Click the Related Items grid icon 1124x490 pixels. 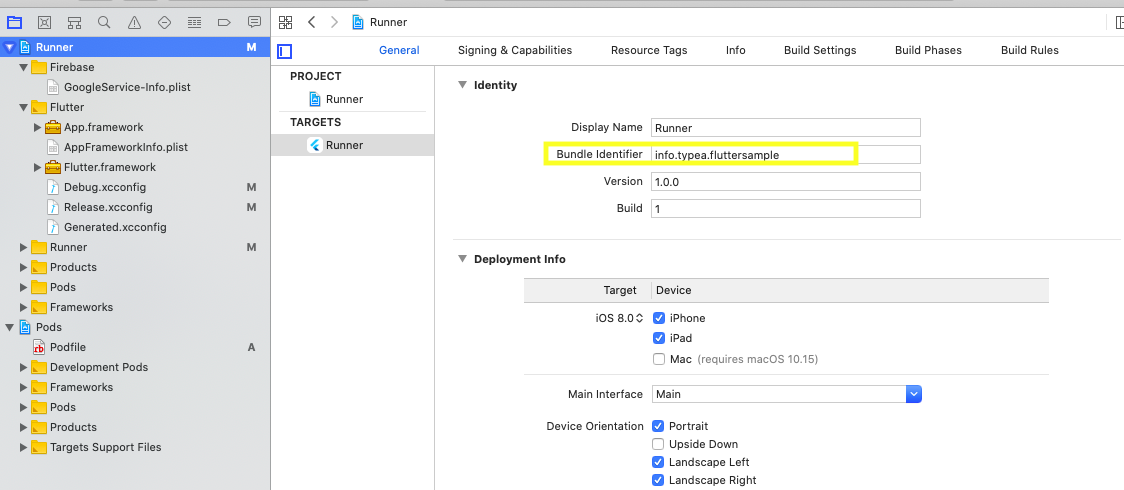[x=286, y=22]
